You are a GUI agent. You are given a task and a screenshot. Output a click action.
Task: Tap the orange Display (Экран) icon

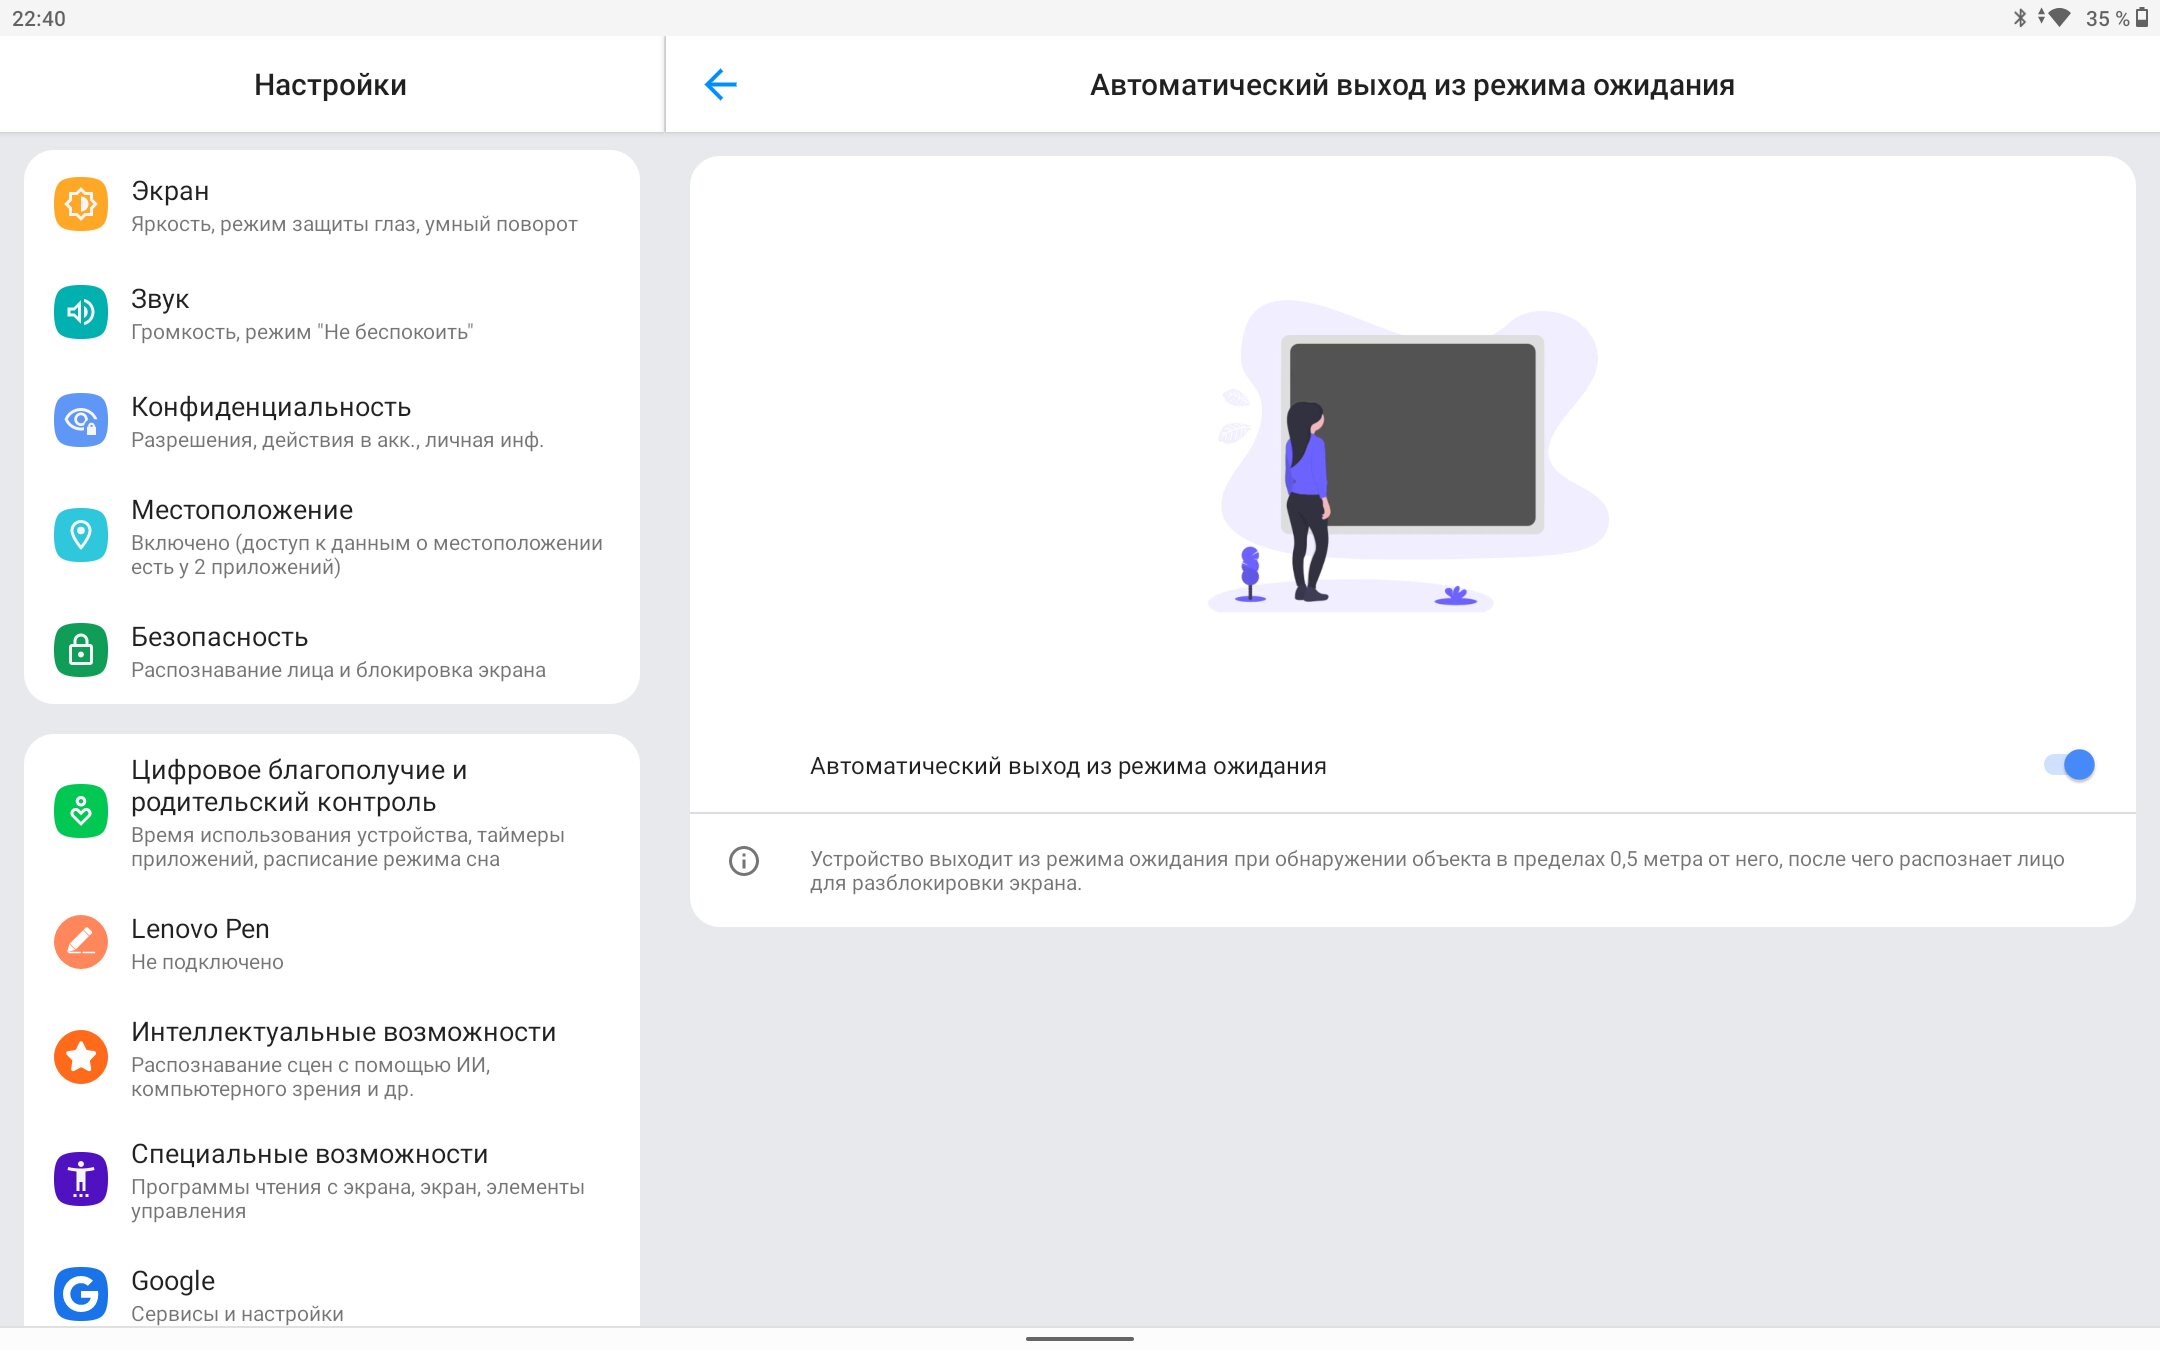point(81,205)
